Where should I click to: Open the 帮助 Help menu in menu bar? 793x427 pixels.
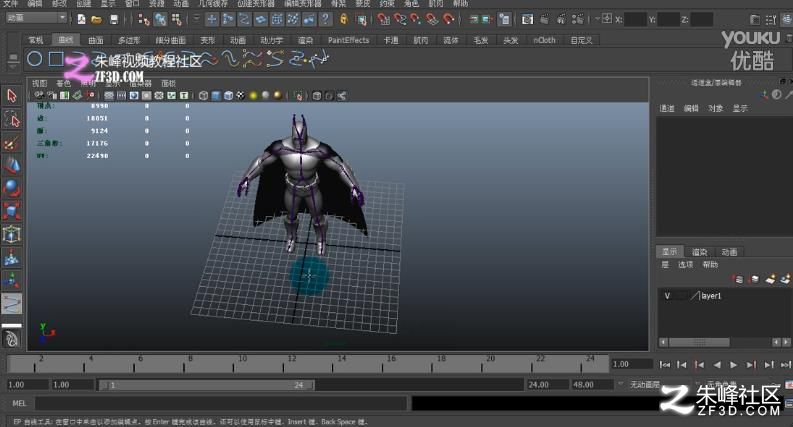(x=460, y=4)
